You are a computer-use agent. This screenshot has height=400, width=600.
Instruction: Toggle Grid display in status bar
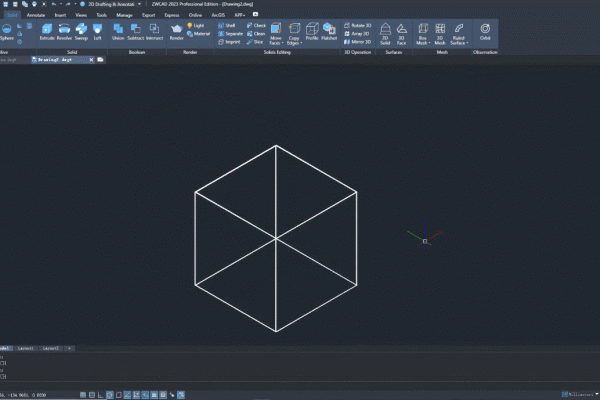(92, 395)
